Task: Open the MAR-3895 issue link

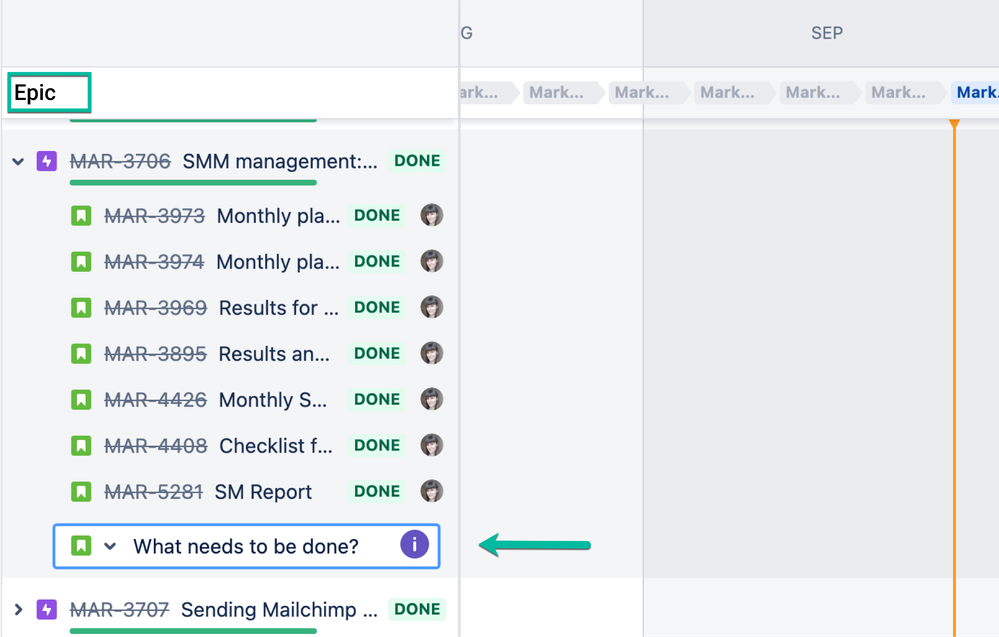Action: click(x=155, y=354)
